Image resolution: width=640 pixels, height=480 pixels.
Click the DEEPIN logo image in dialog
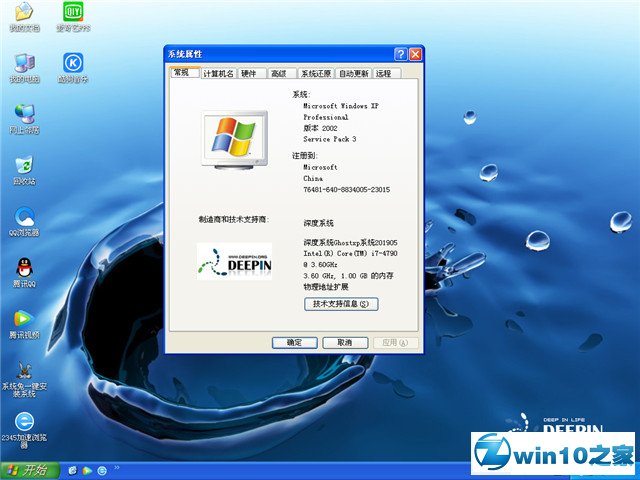click(234, 261)
